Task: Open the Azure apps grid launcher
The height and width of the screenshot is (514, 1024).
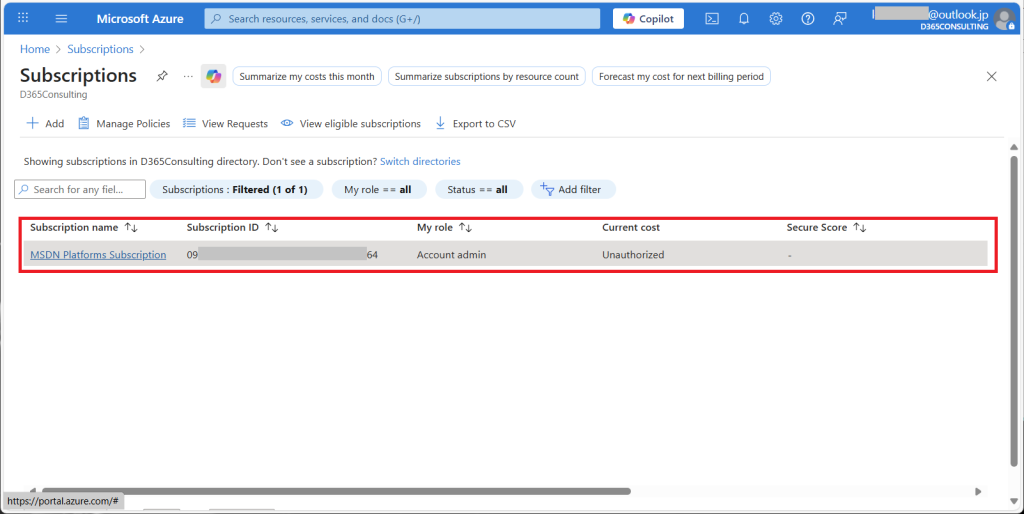Action: pyautogui.click(x=23, y=19)
